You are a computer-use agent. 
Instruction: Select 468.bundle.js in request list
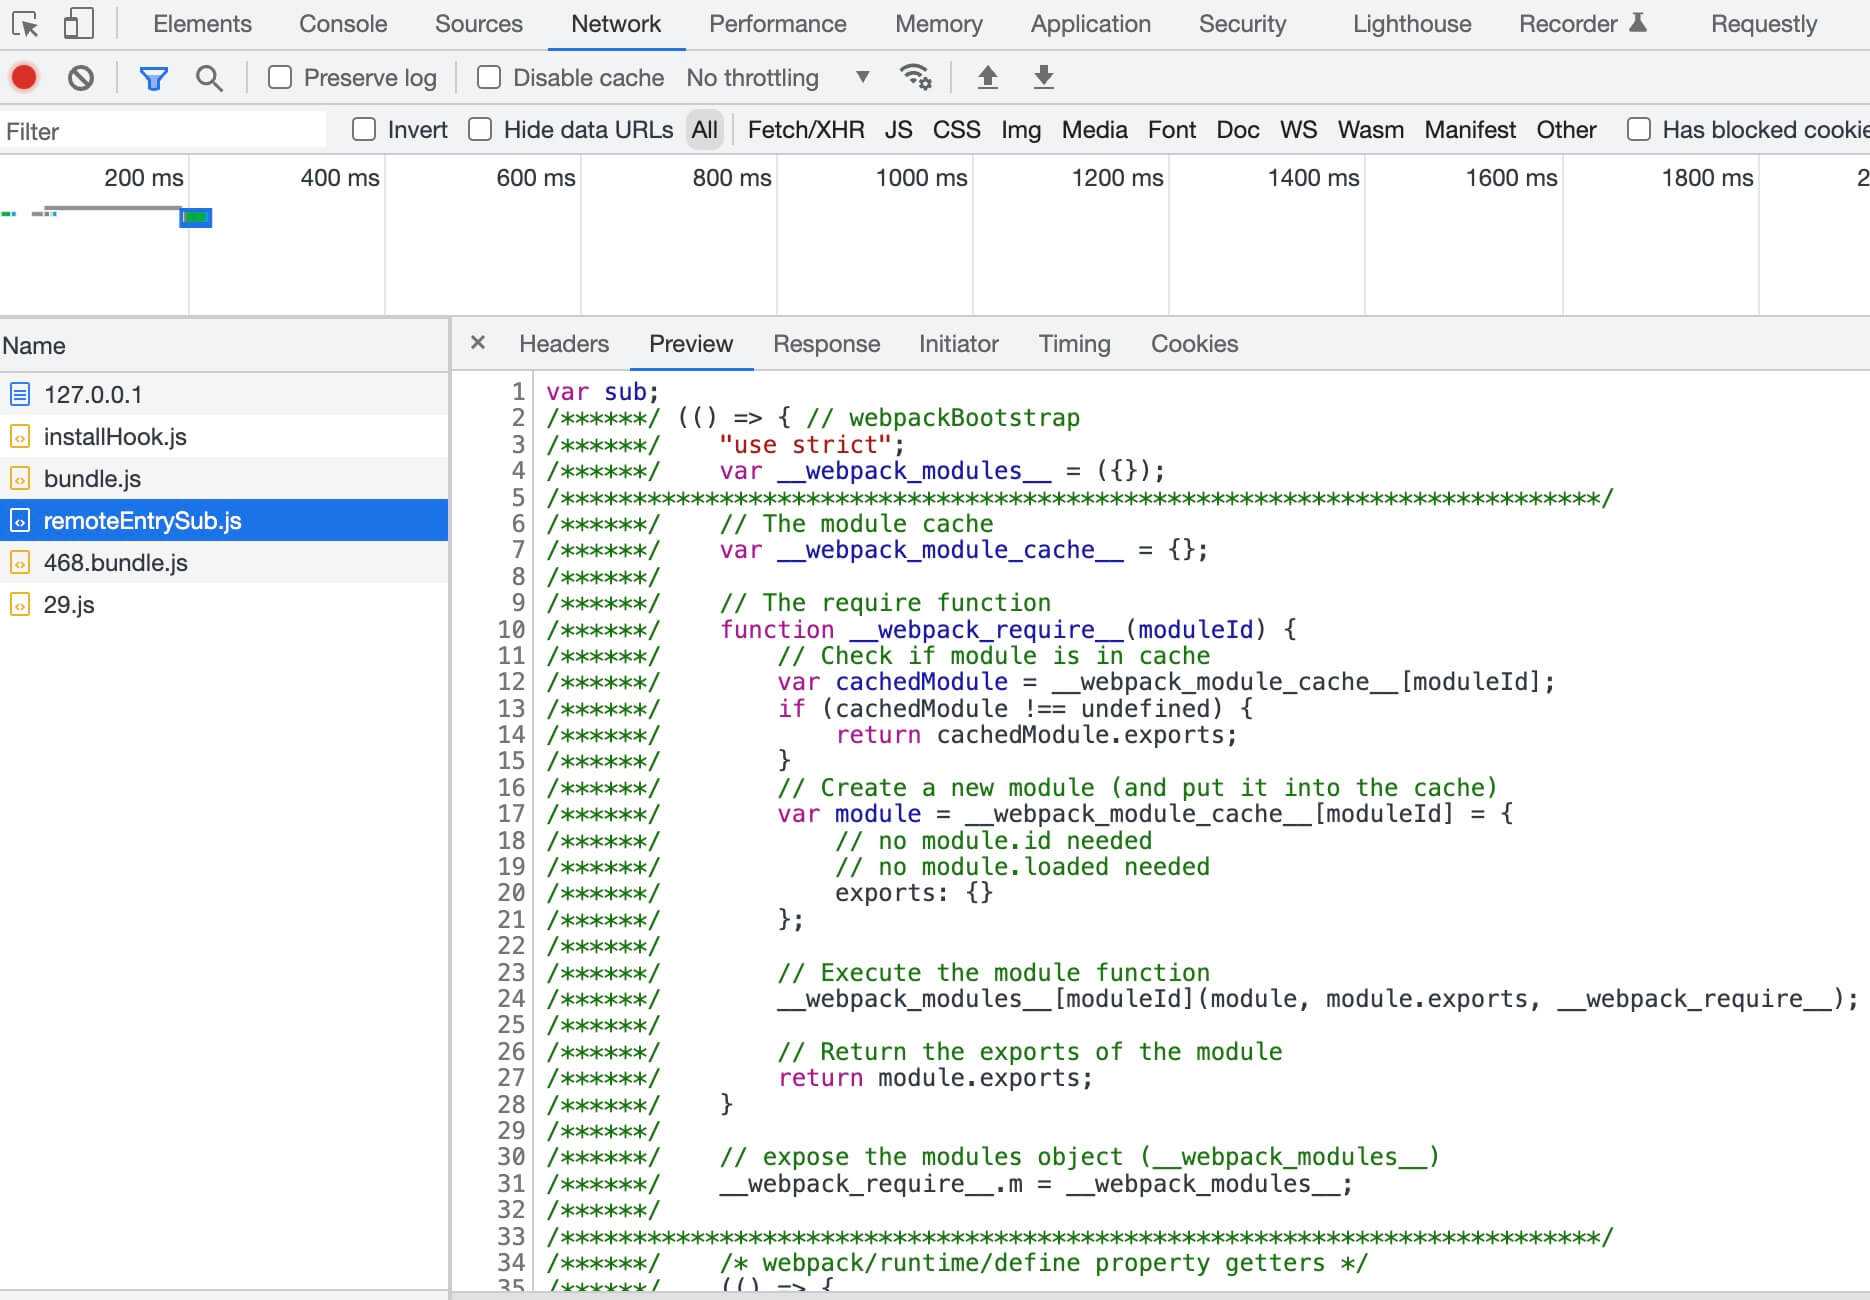(116, 563)
